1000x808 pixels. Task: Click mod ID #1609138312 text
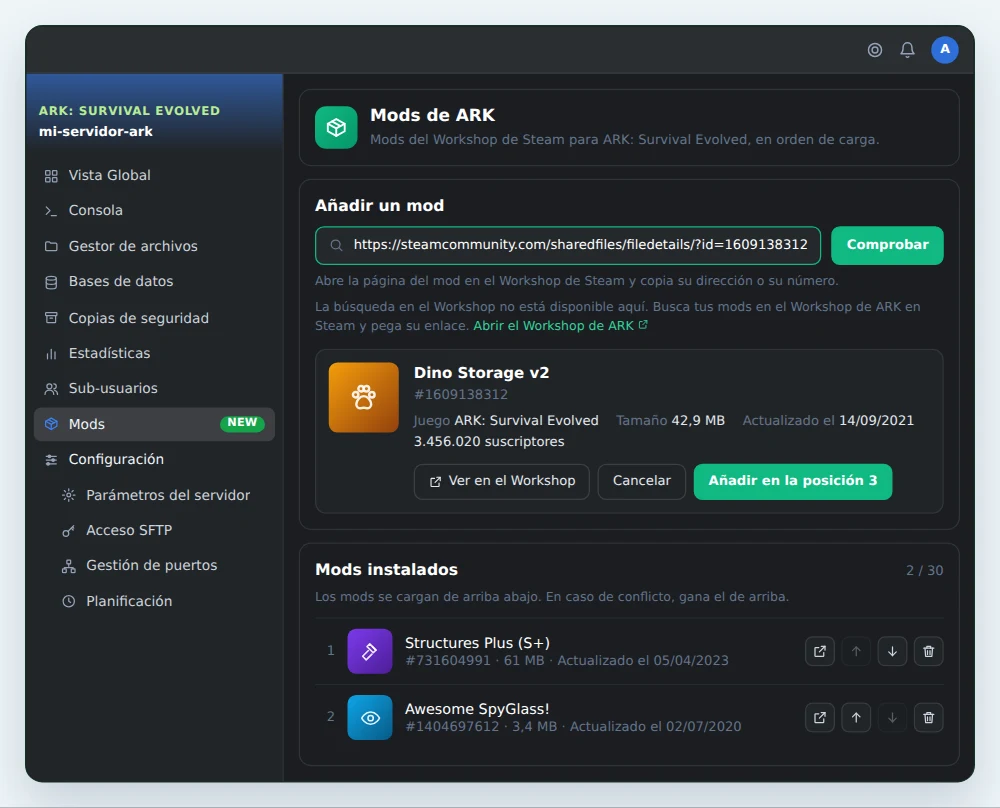pyautogui.click(x=460, y=395)
